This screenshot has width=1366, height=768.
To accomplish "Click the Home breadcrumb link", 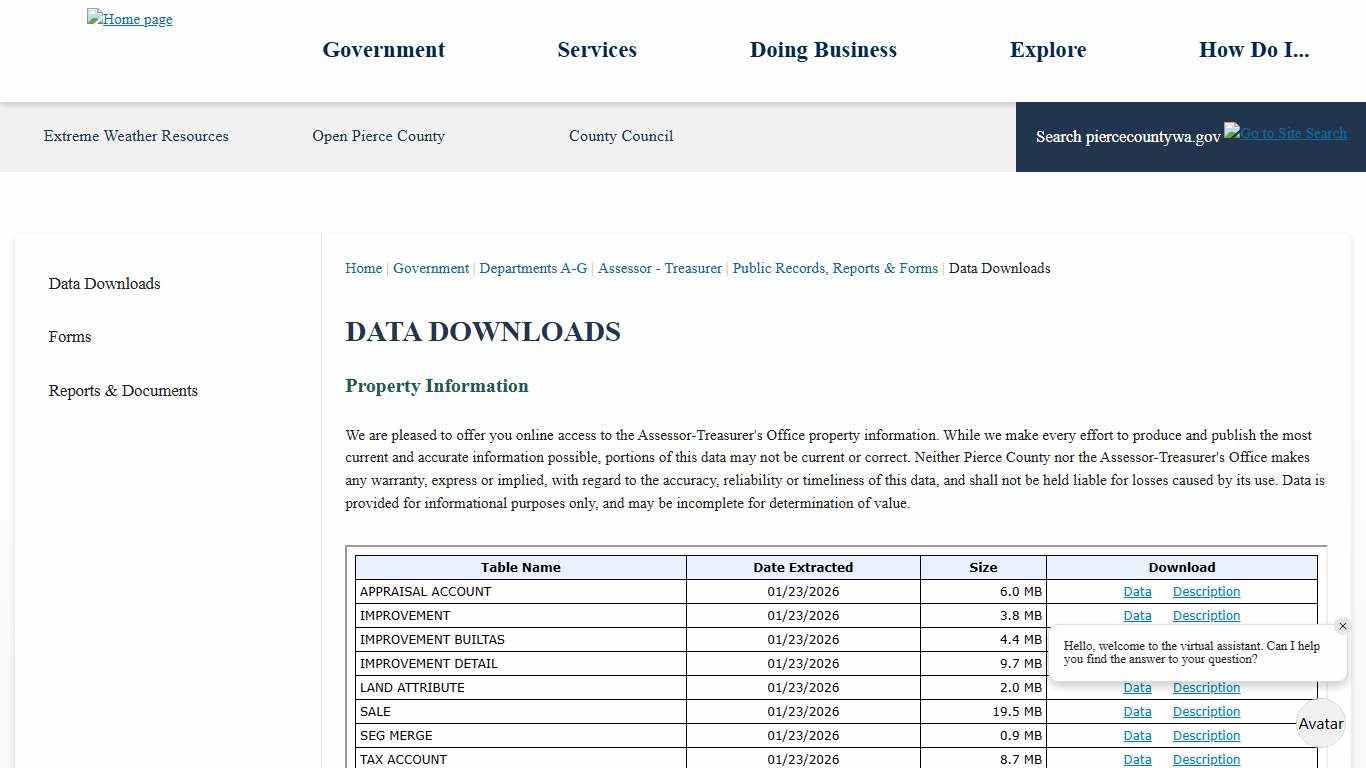I will (363, 268).
